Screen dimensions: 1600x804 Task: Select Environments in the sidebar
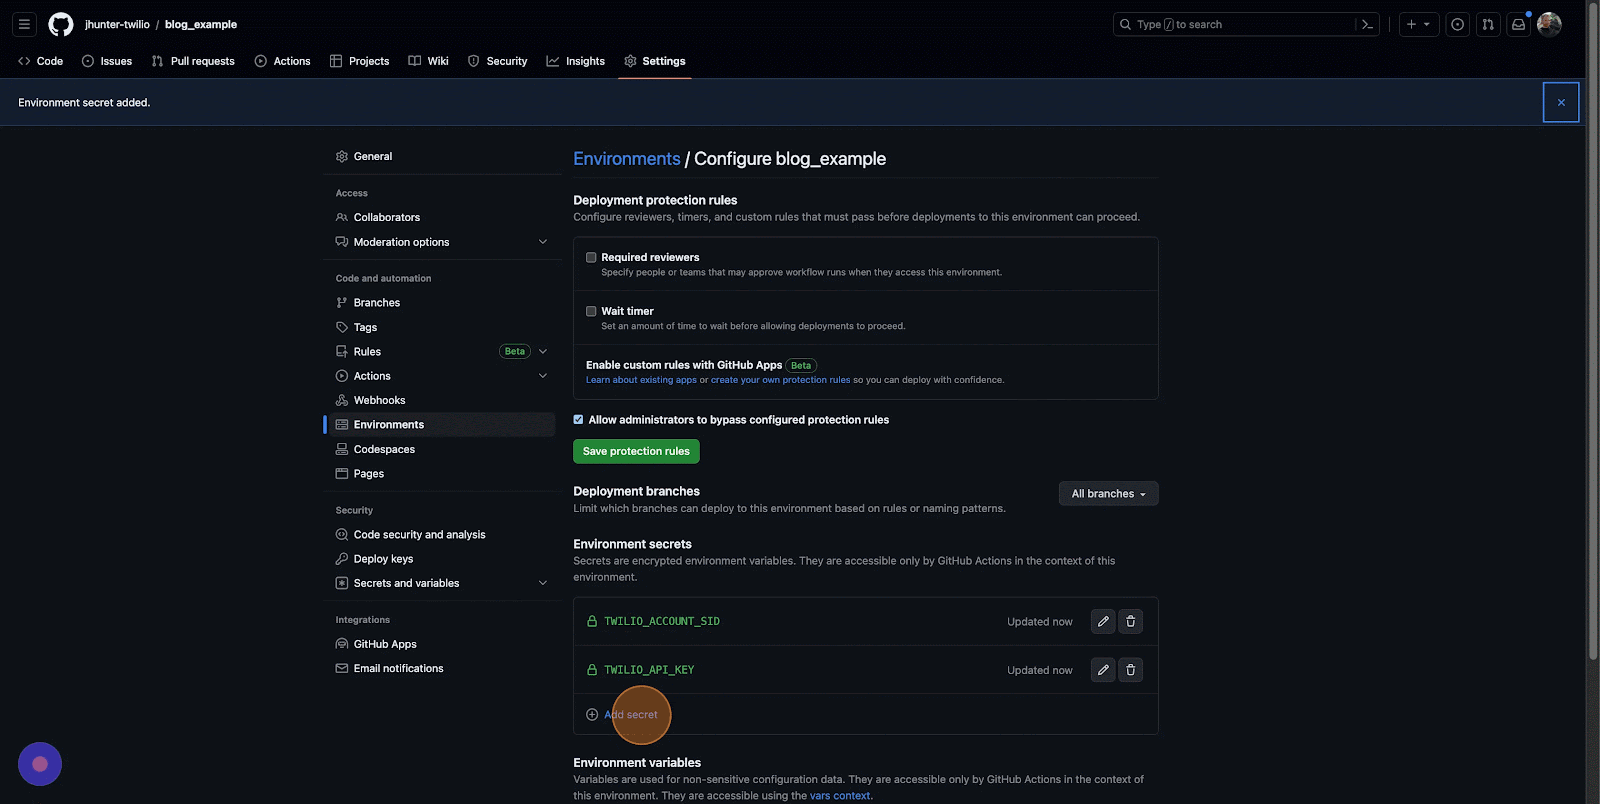coord(440,424)
